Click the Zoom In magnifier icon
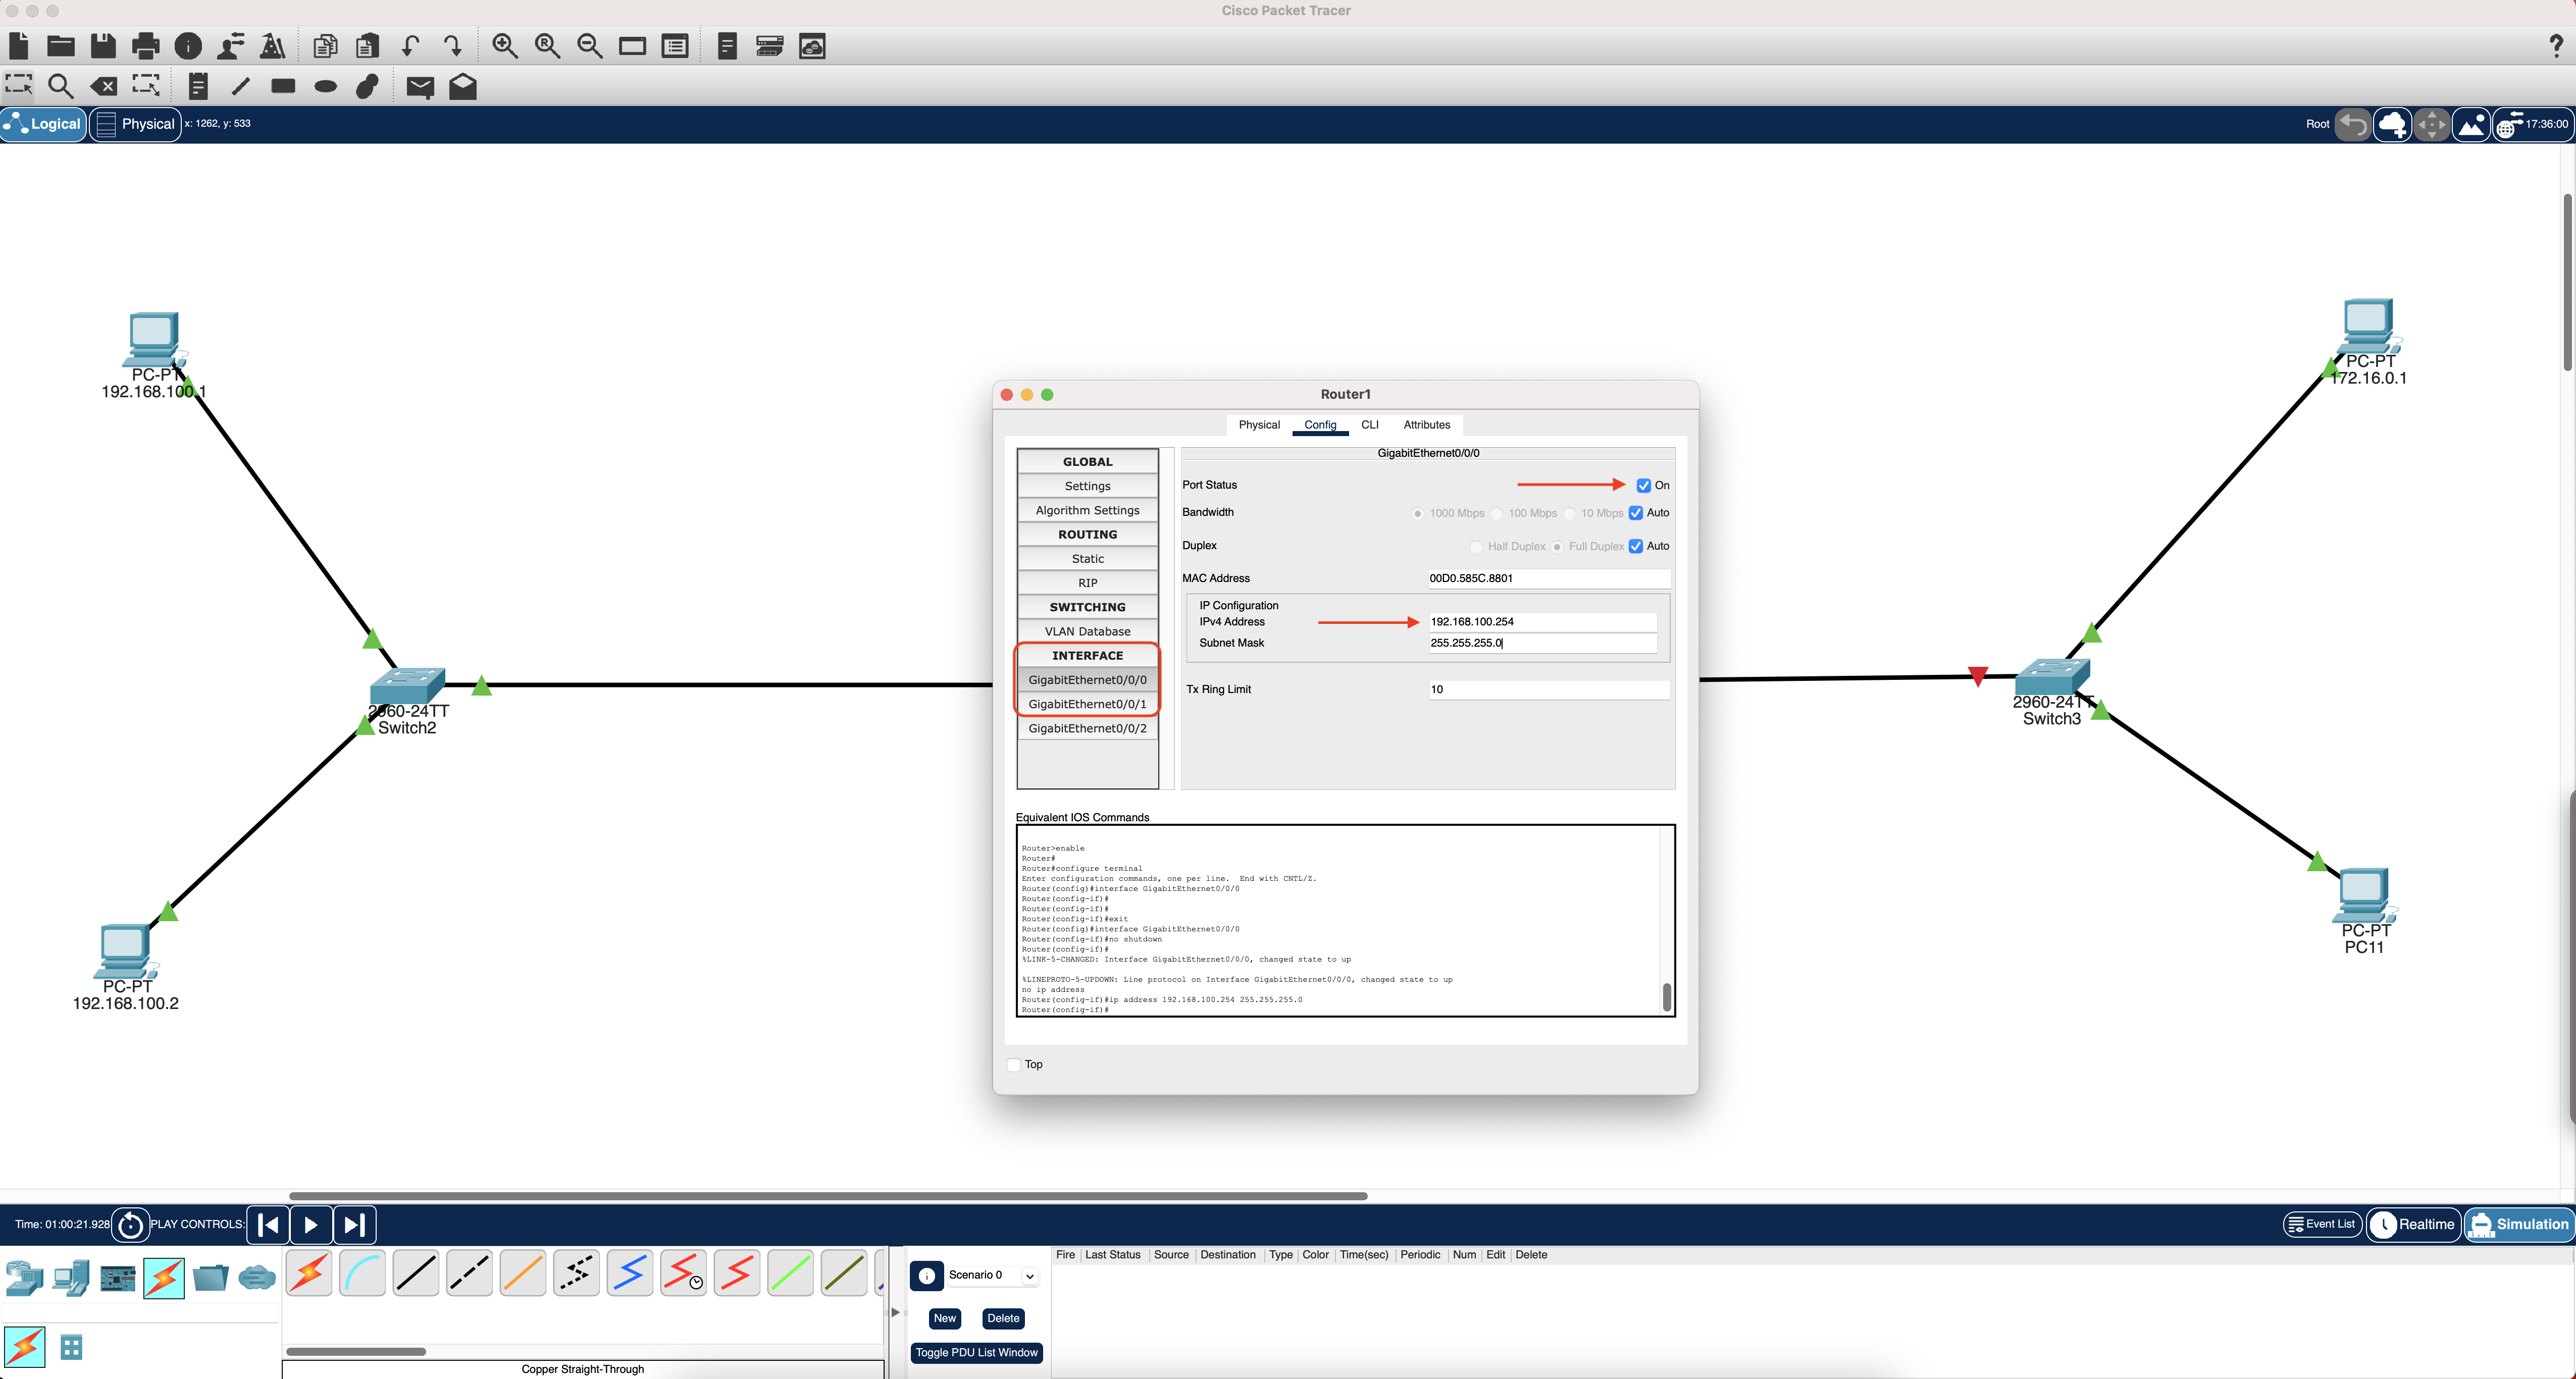 coord(505,46)
